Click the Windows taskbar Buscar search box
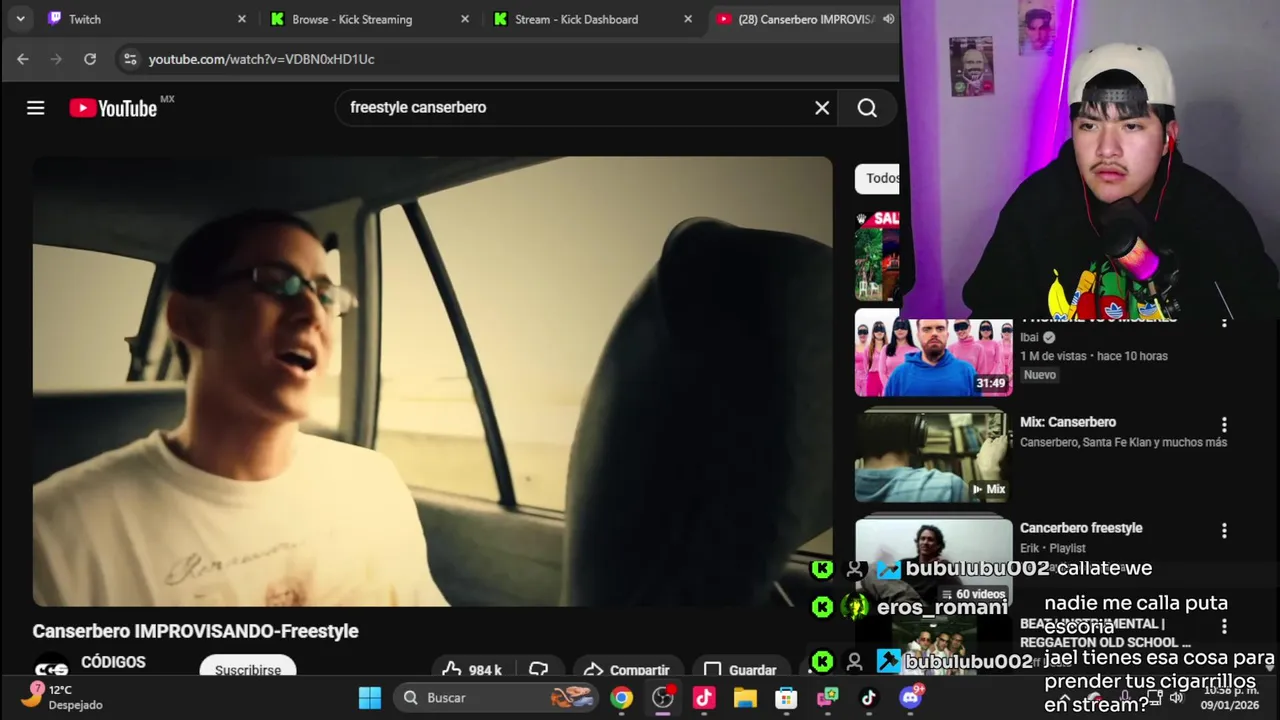The image size is (1280, 720). tap(495, 698)
